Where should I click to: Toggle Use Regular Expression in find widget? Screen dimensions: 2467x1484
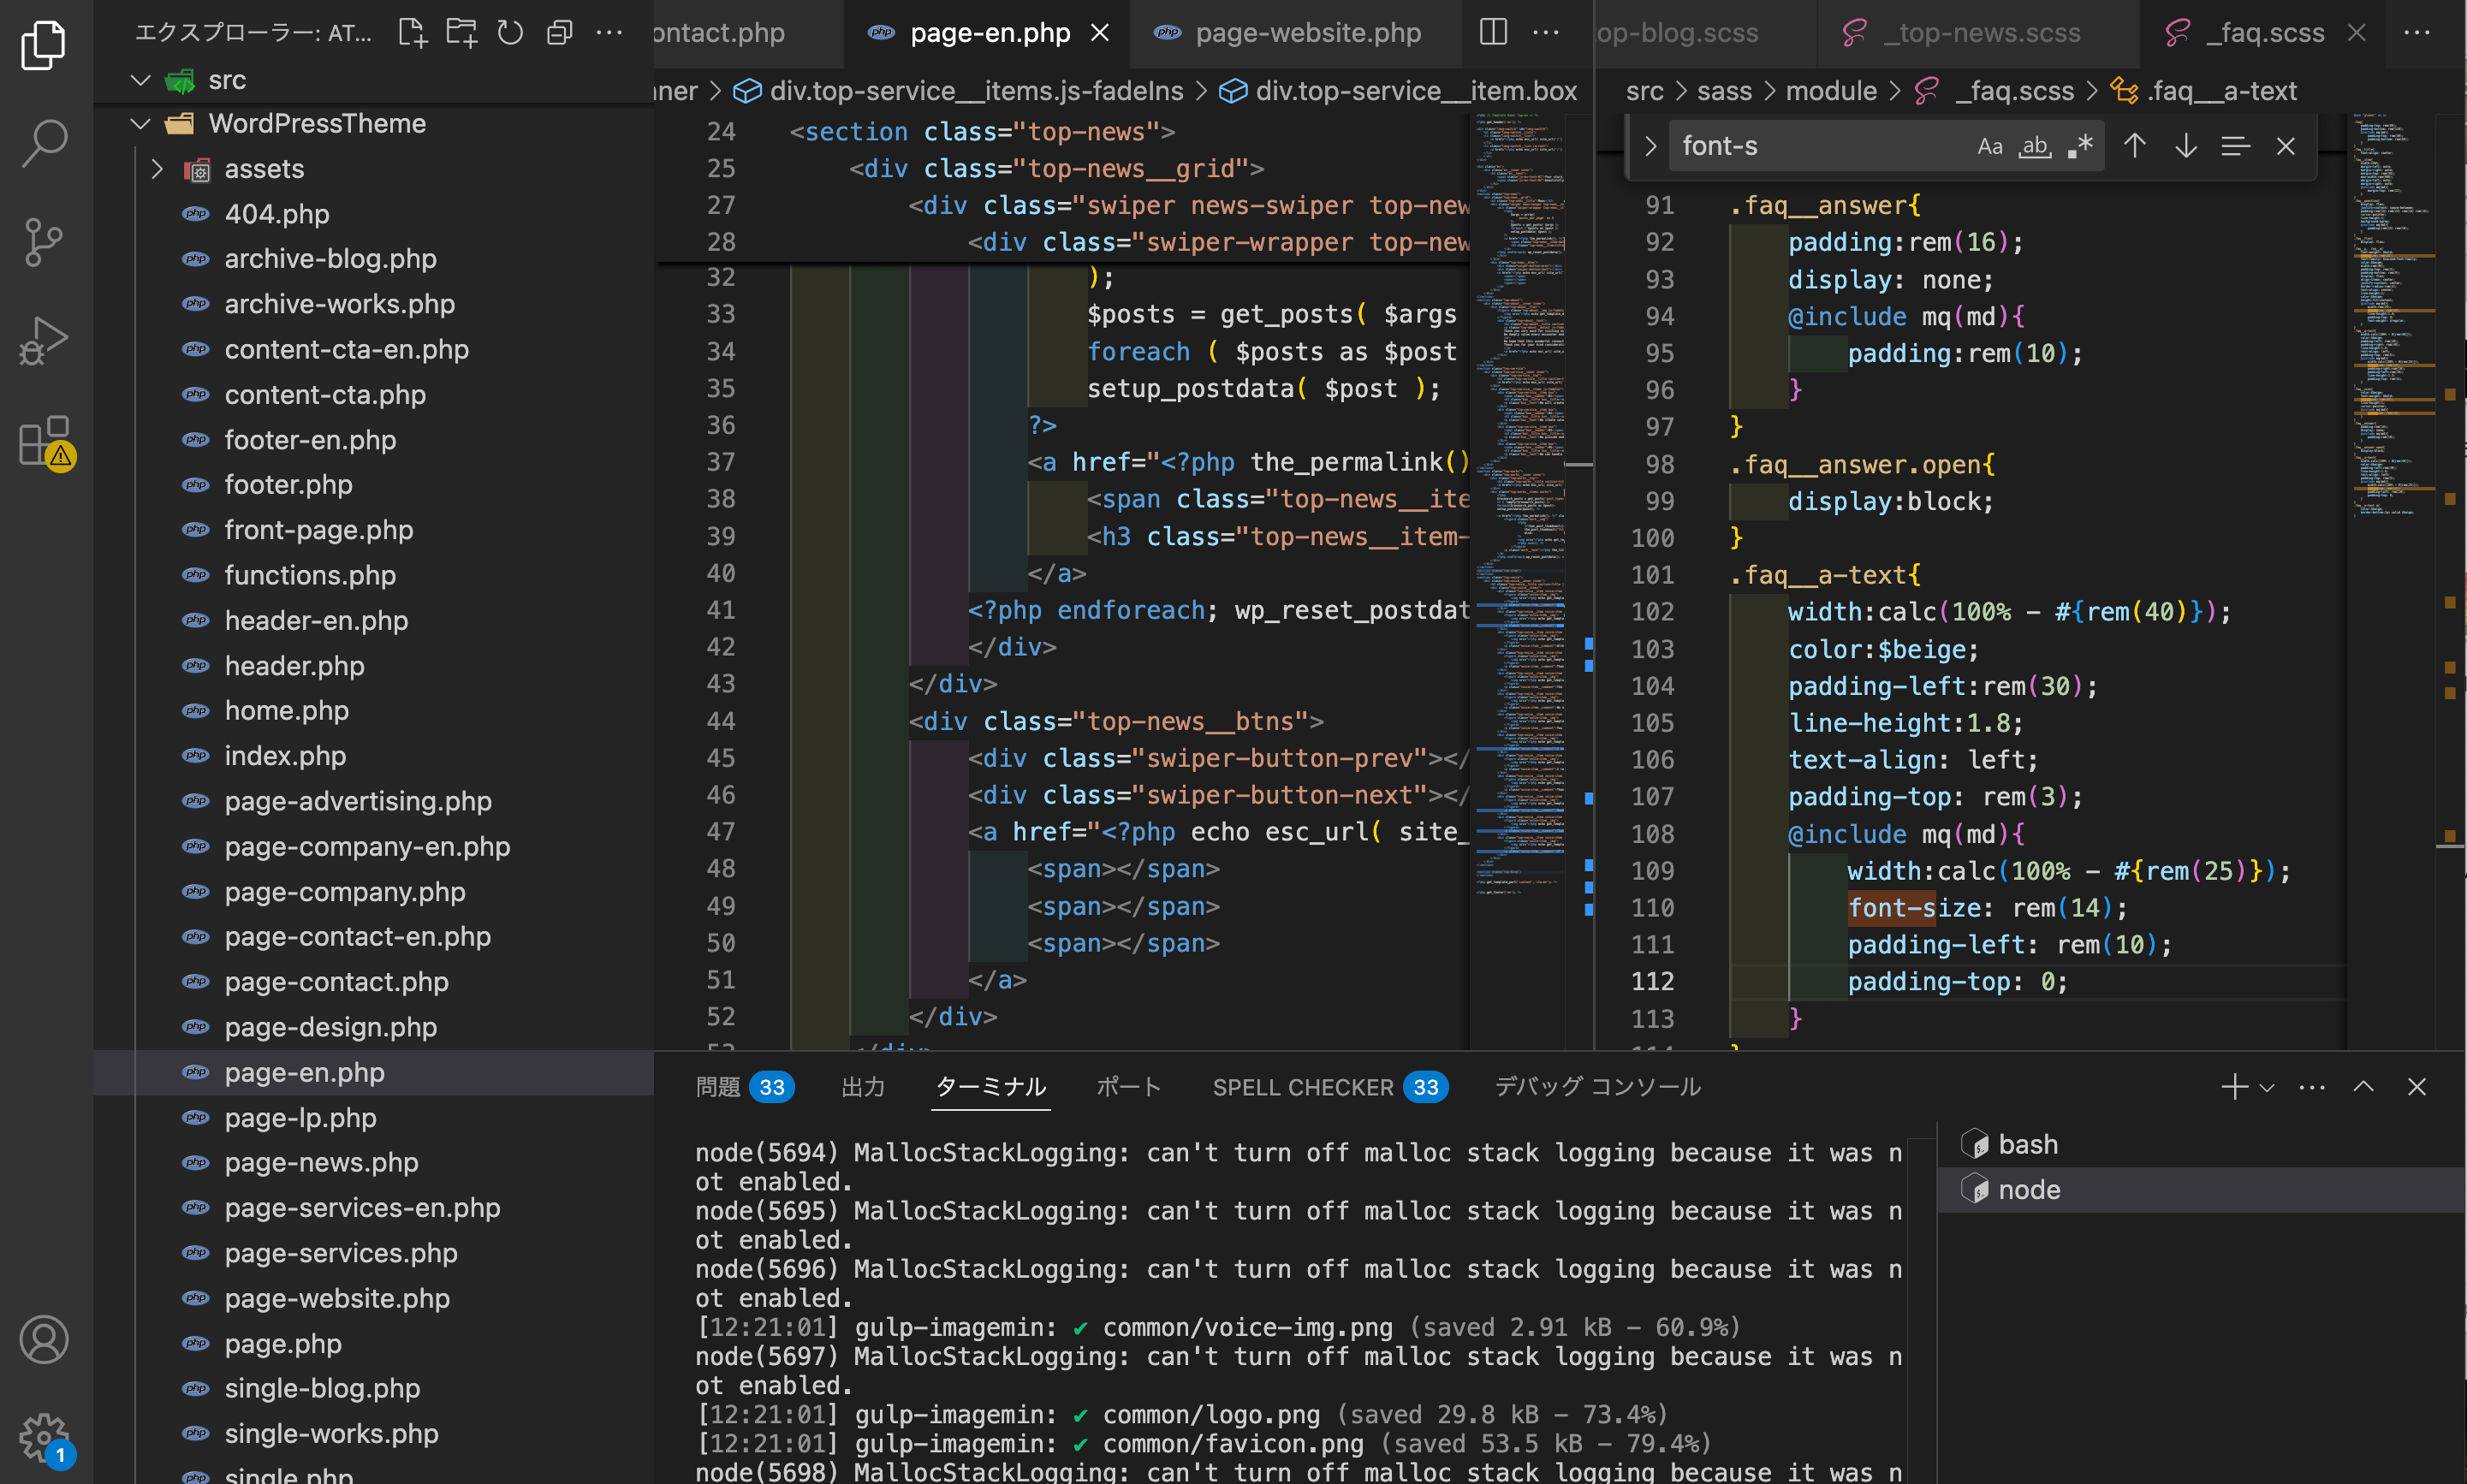pyautogui.click(x=2081, y=146)
